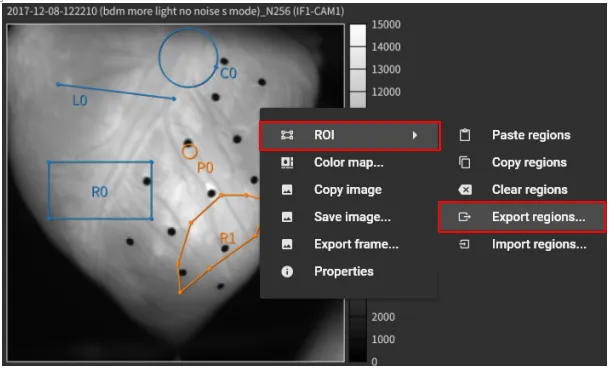Viewport: 610px width, 370px height.
Task: Click the Export regions arrow icon
Action: tap(465, 217)
